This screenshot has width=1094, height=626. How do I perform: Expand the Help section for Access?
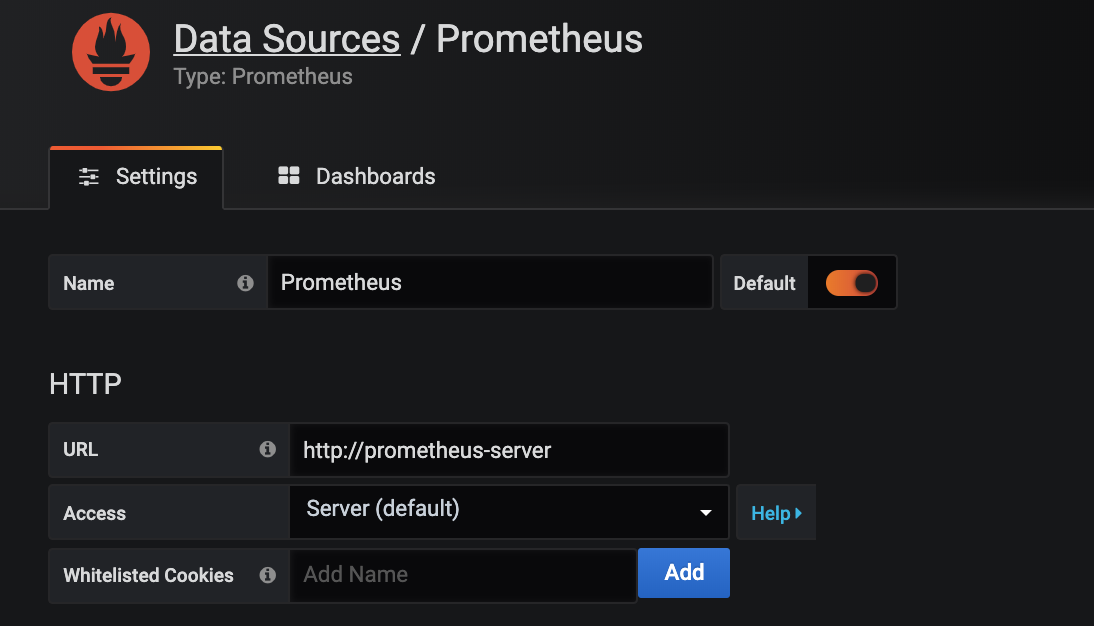point(775,513)
